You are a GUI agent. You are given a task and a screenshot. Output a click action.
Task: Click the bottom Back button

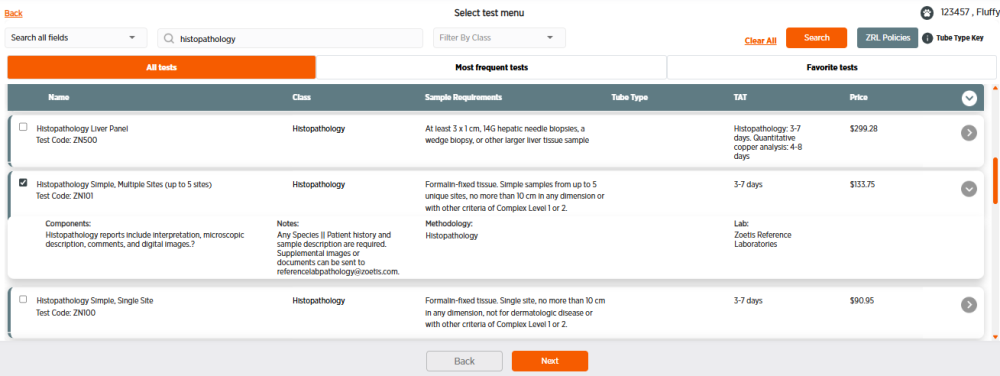click(464, 361)
